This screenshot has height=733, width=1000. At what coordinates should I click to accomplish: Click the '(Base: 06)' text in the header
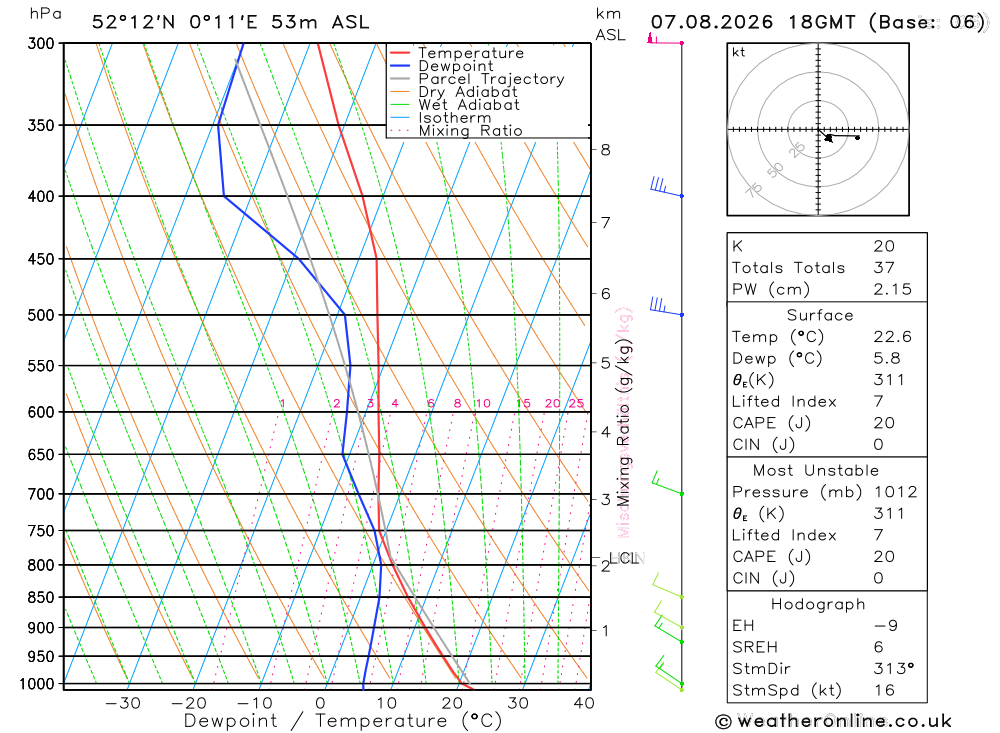tap(927, 22)
